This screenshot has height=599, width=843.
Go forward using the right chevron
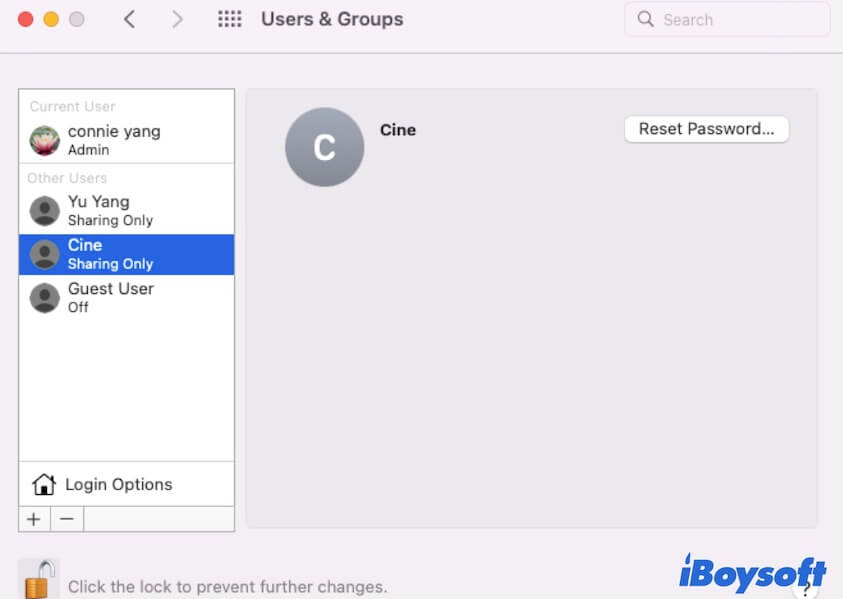coord(177,19)
